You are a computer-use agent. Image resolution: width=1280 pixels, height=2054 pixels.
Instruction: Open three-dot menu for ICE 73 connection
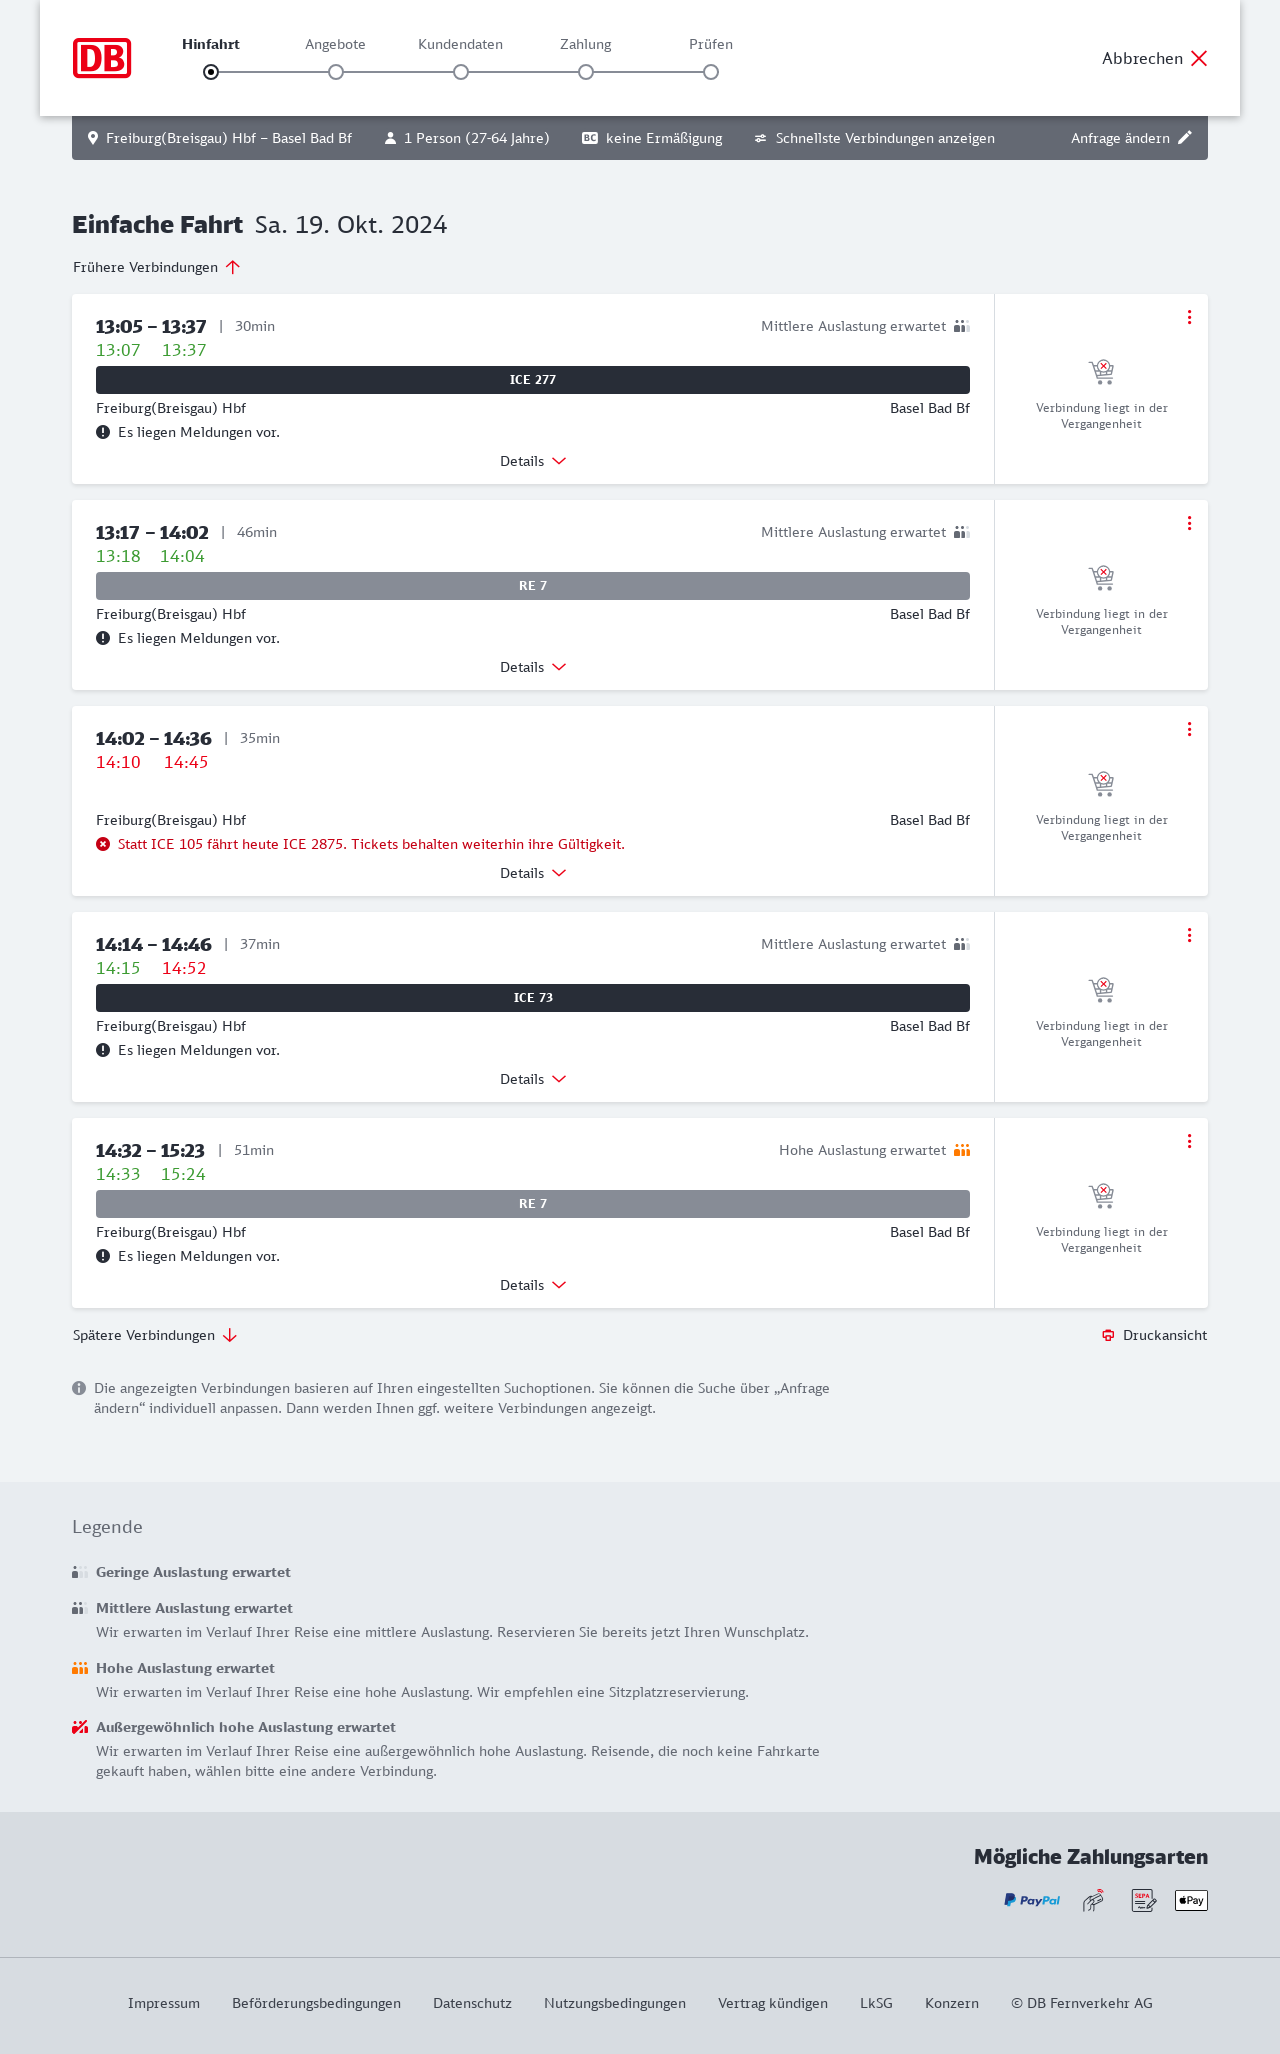point(1189,935)
